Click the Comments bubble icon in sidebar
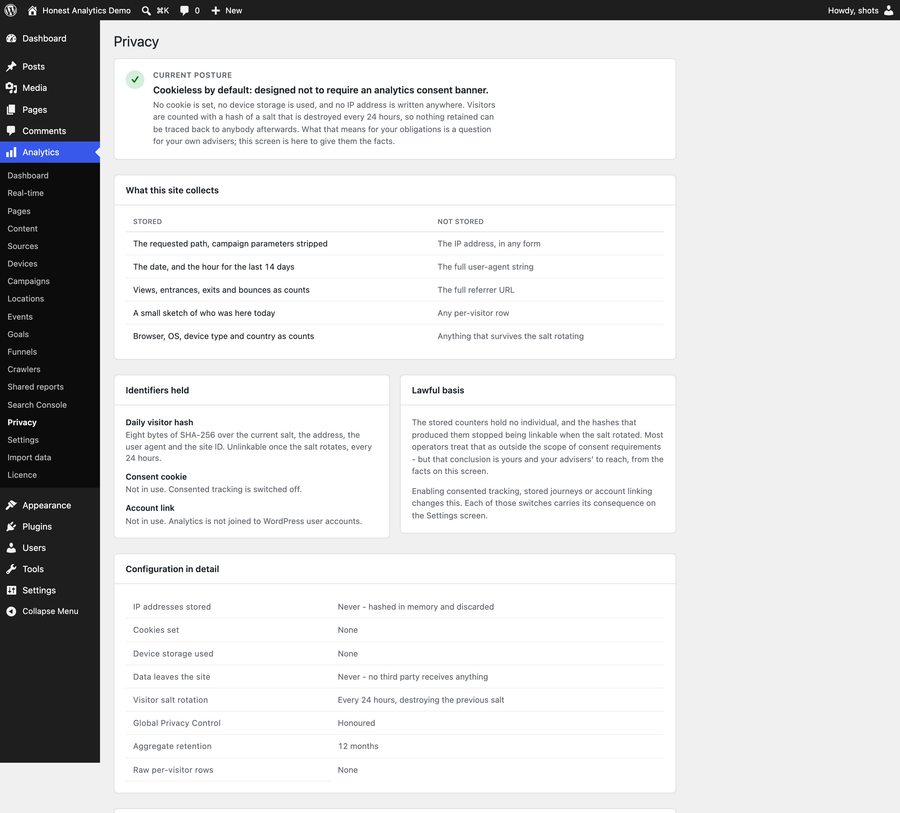900x813 pixels. (11, 131)
